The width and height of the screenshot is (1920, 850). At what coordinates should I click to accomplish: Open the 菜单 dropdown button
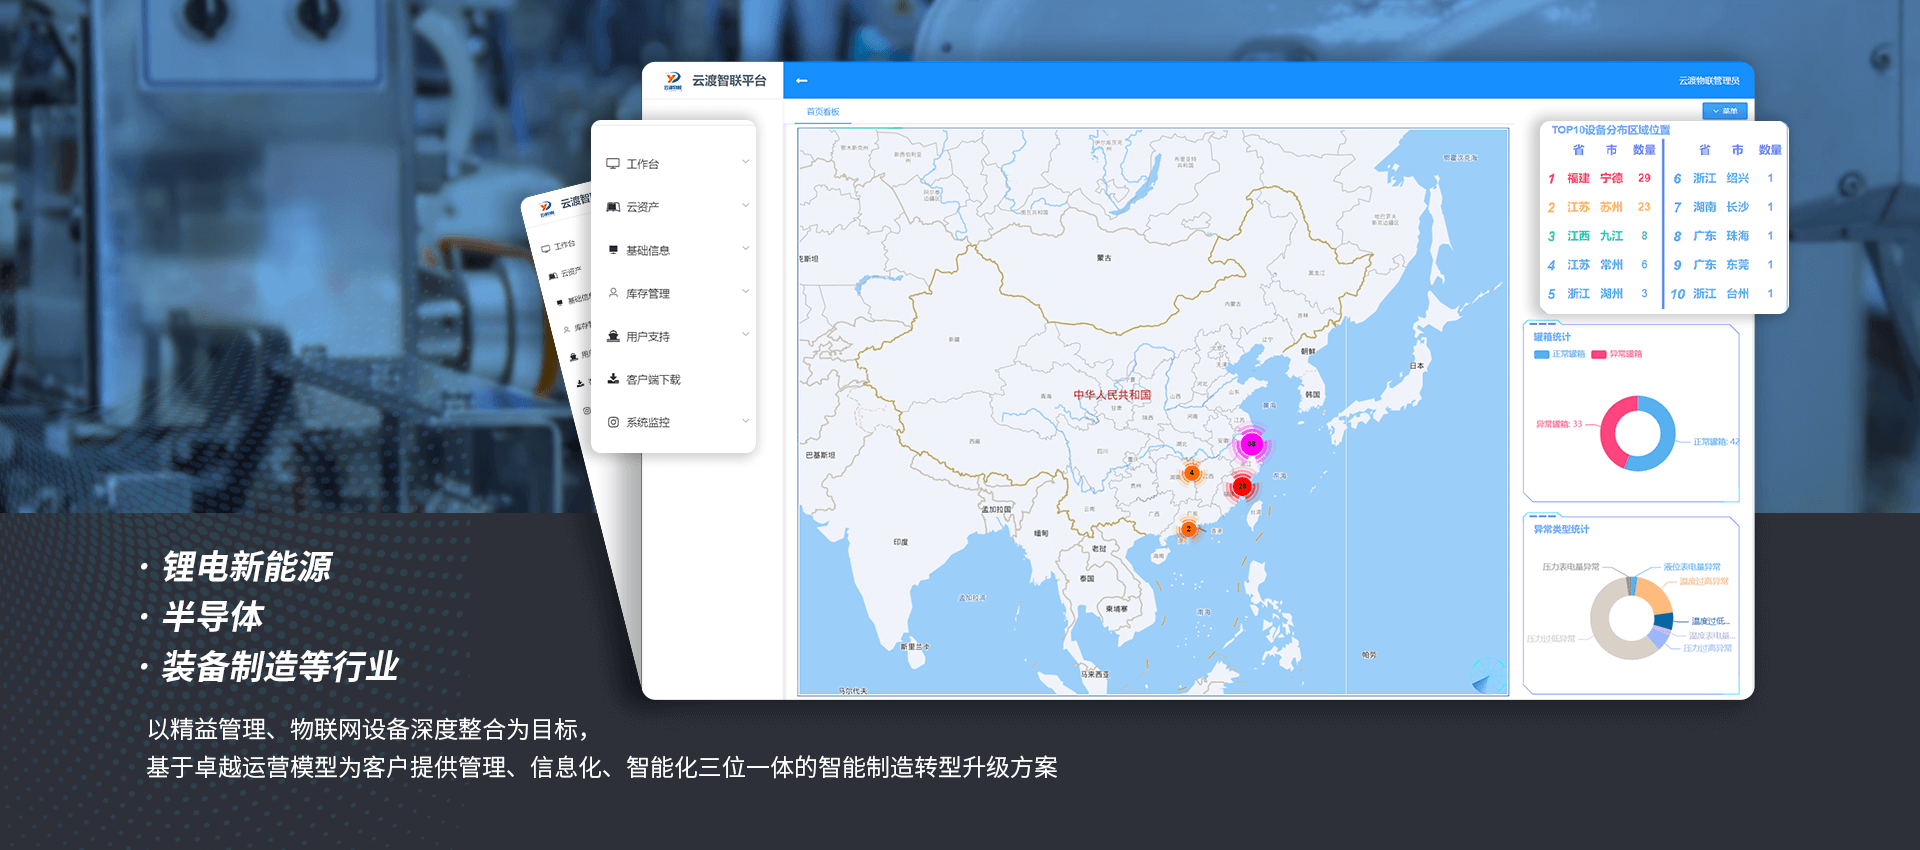click(1725, 111)
